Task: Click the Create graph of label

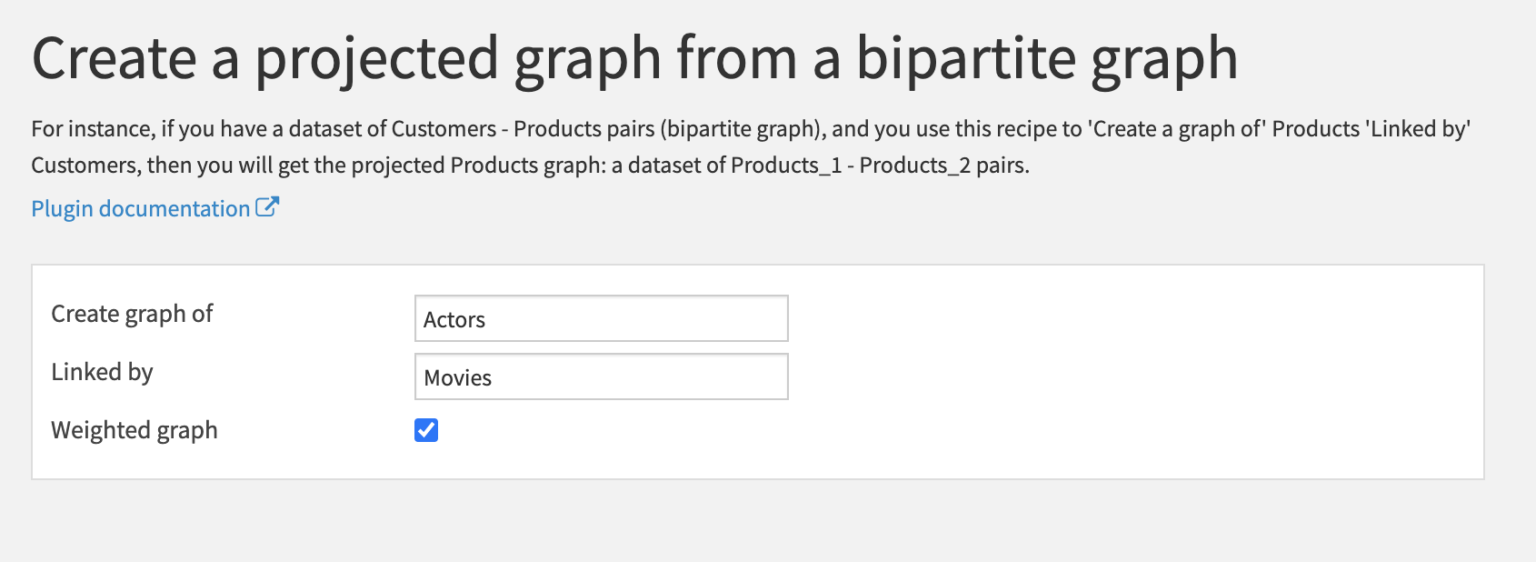Action: (x=132, y=314)
